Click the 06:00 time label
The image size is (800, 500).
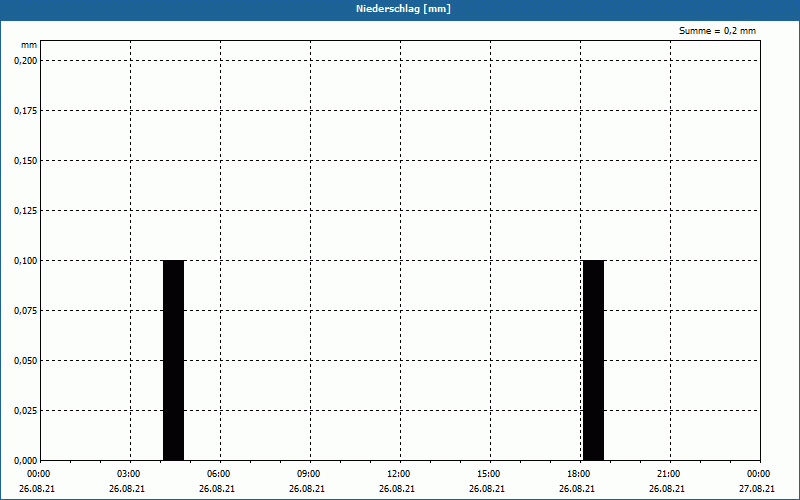pyautogui.click(x=218, y=474)
